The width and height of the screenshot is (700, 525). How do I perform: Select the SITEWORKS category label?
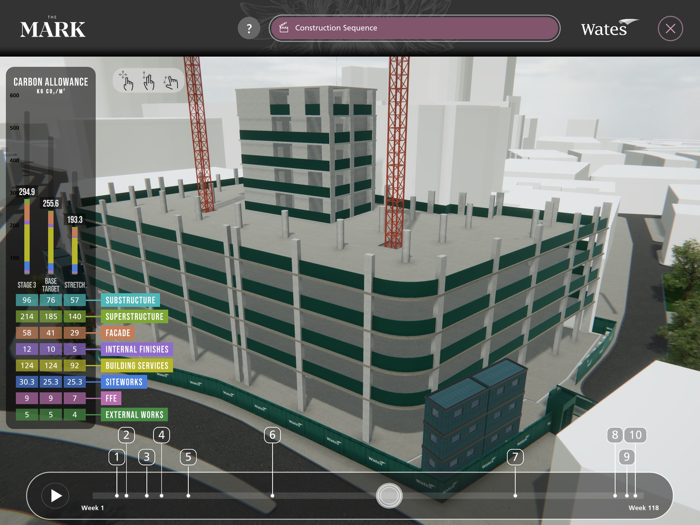124,382
